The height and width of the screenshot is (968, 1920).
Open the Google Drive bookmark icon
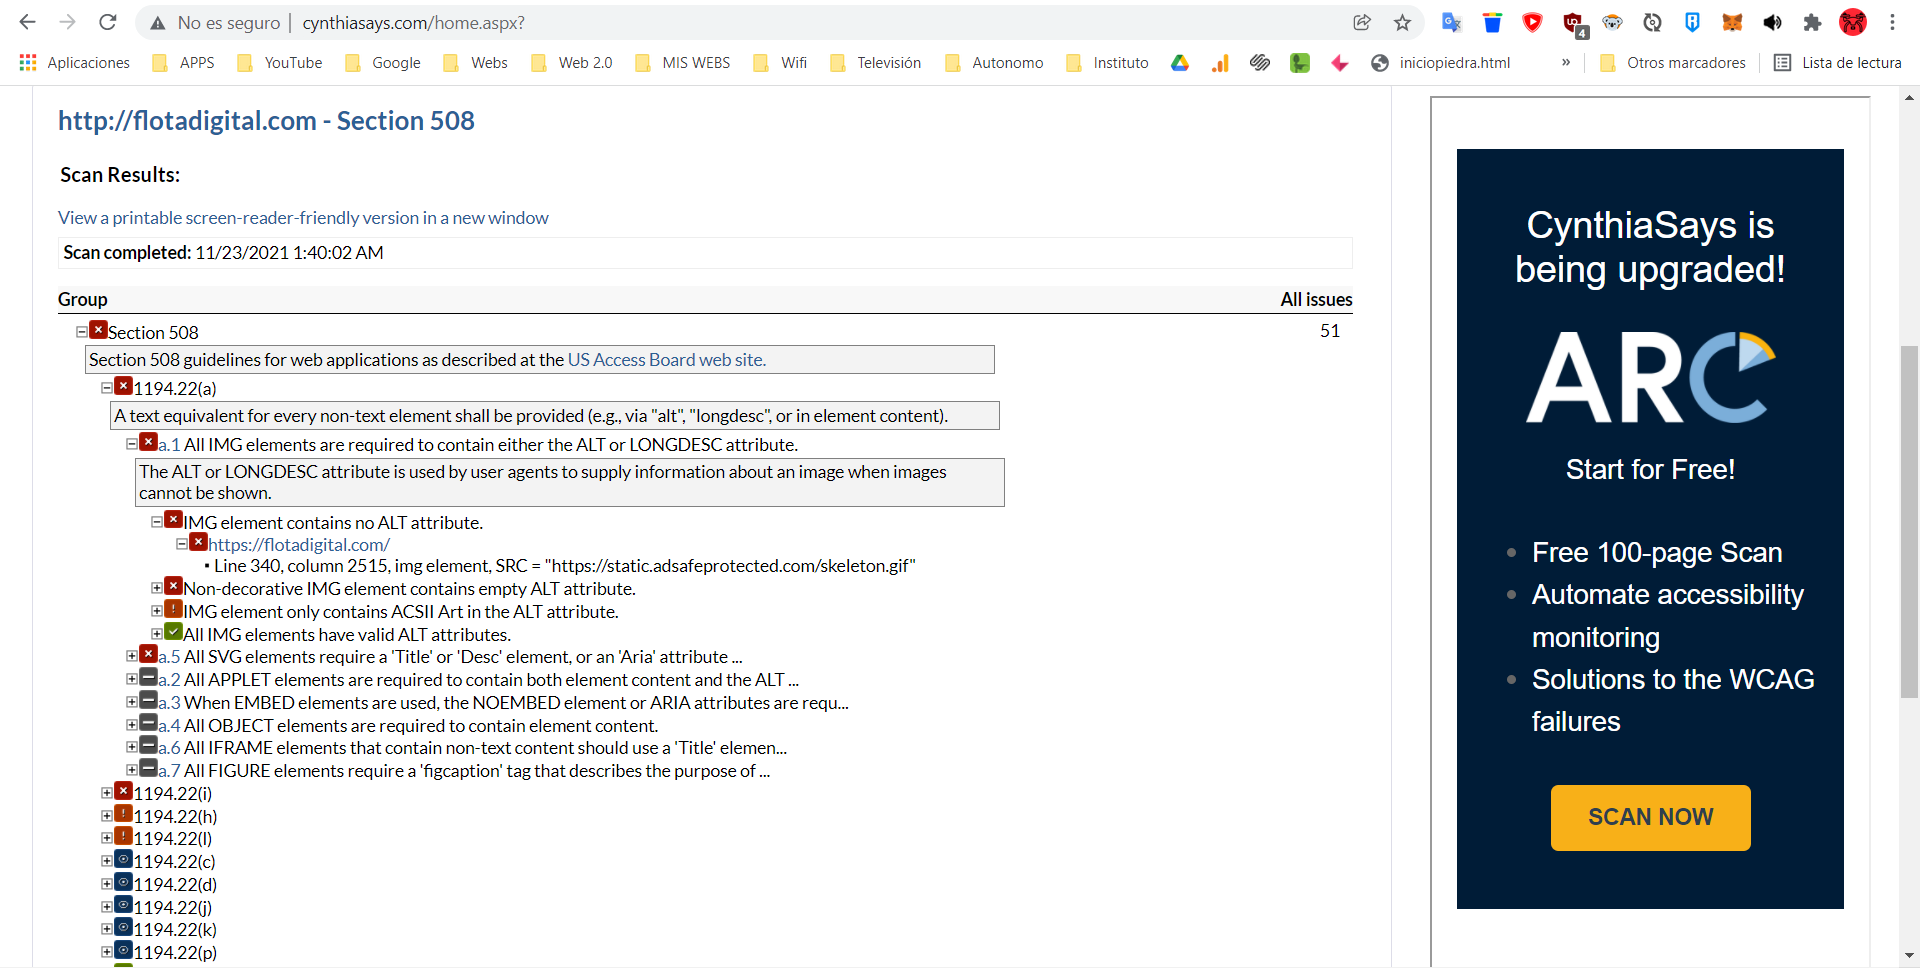(x=1180, y=63)
